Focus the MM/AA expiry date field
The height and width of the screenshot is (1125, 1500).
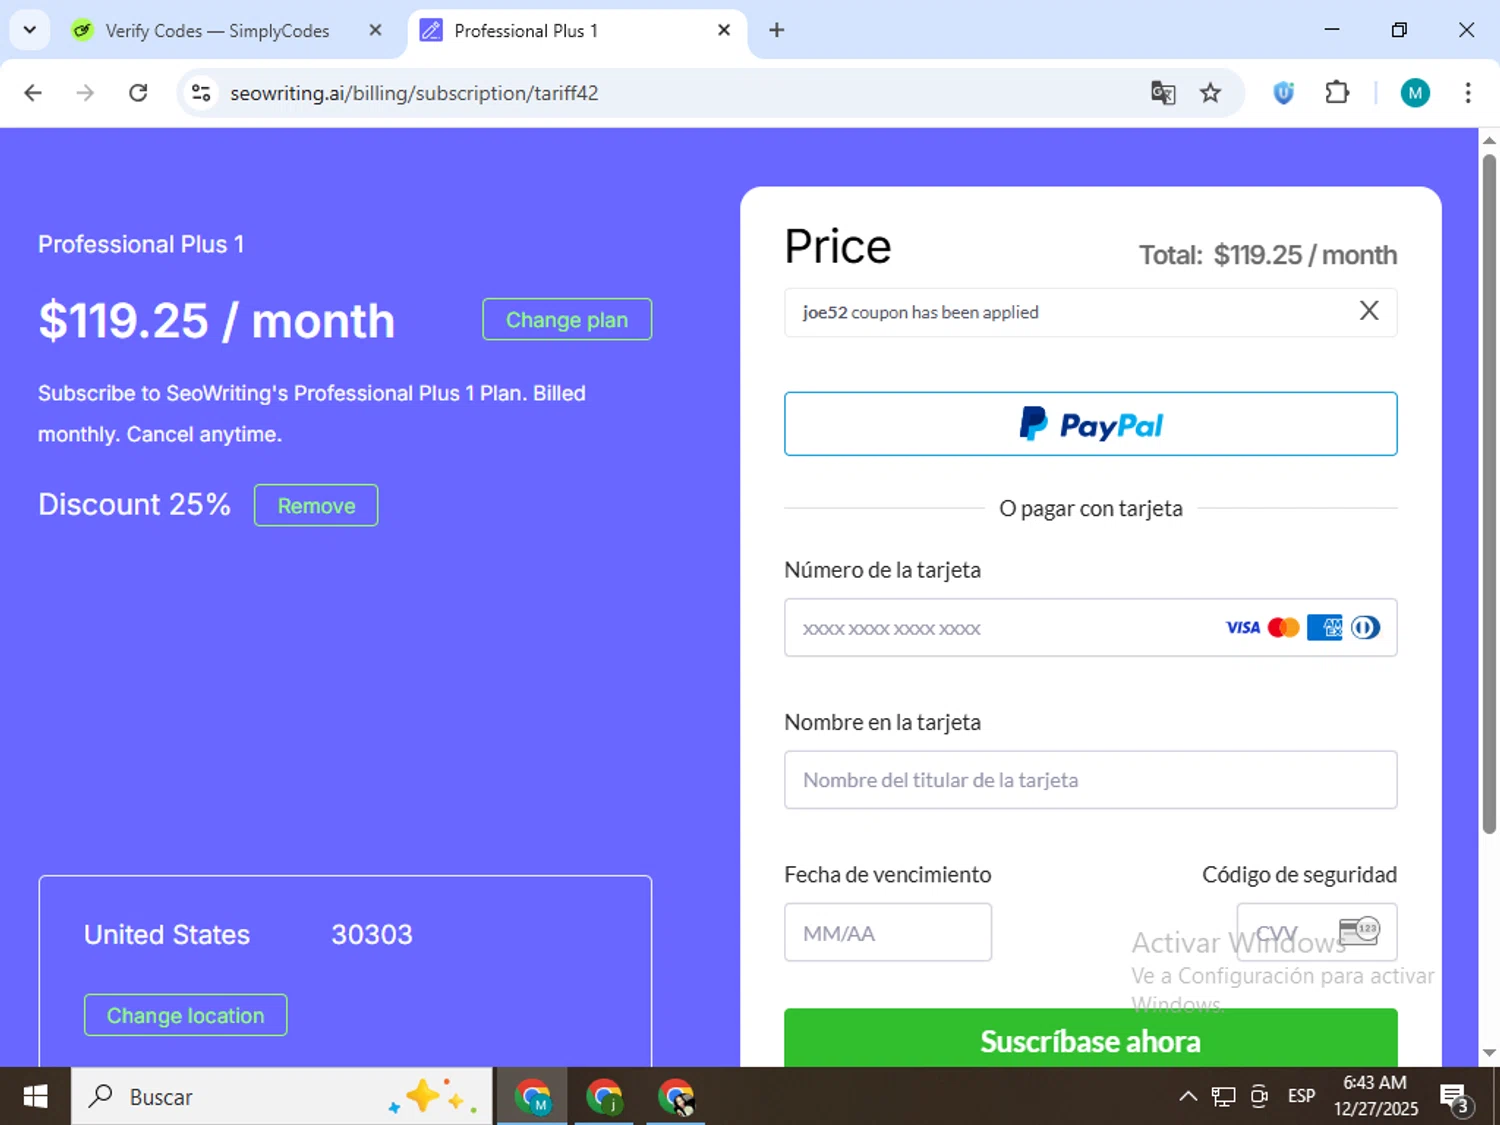(x=888, y=933)
